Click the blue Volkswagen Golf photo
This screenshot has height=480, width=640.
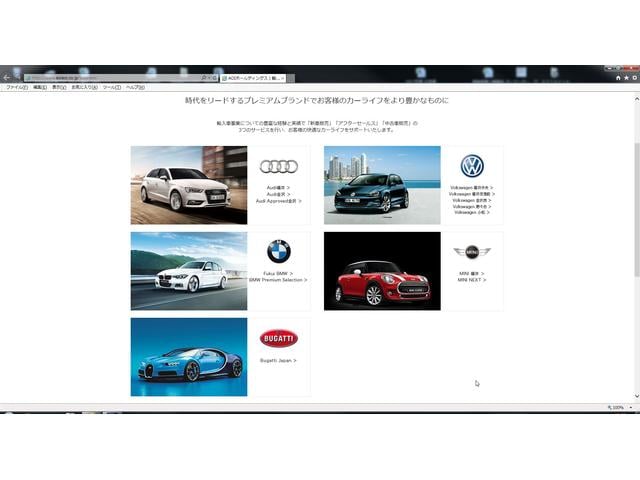382,185
